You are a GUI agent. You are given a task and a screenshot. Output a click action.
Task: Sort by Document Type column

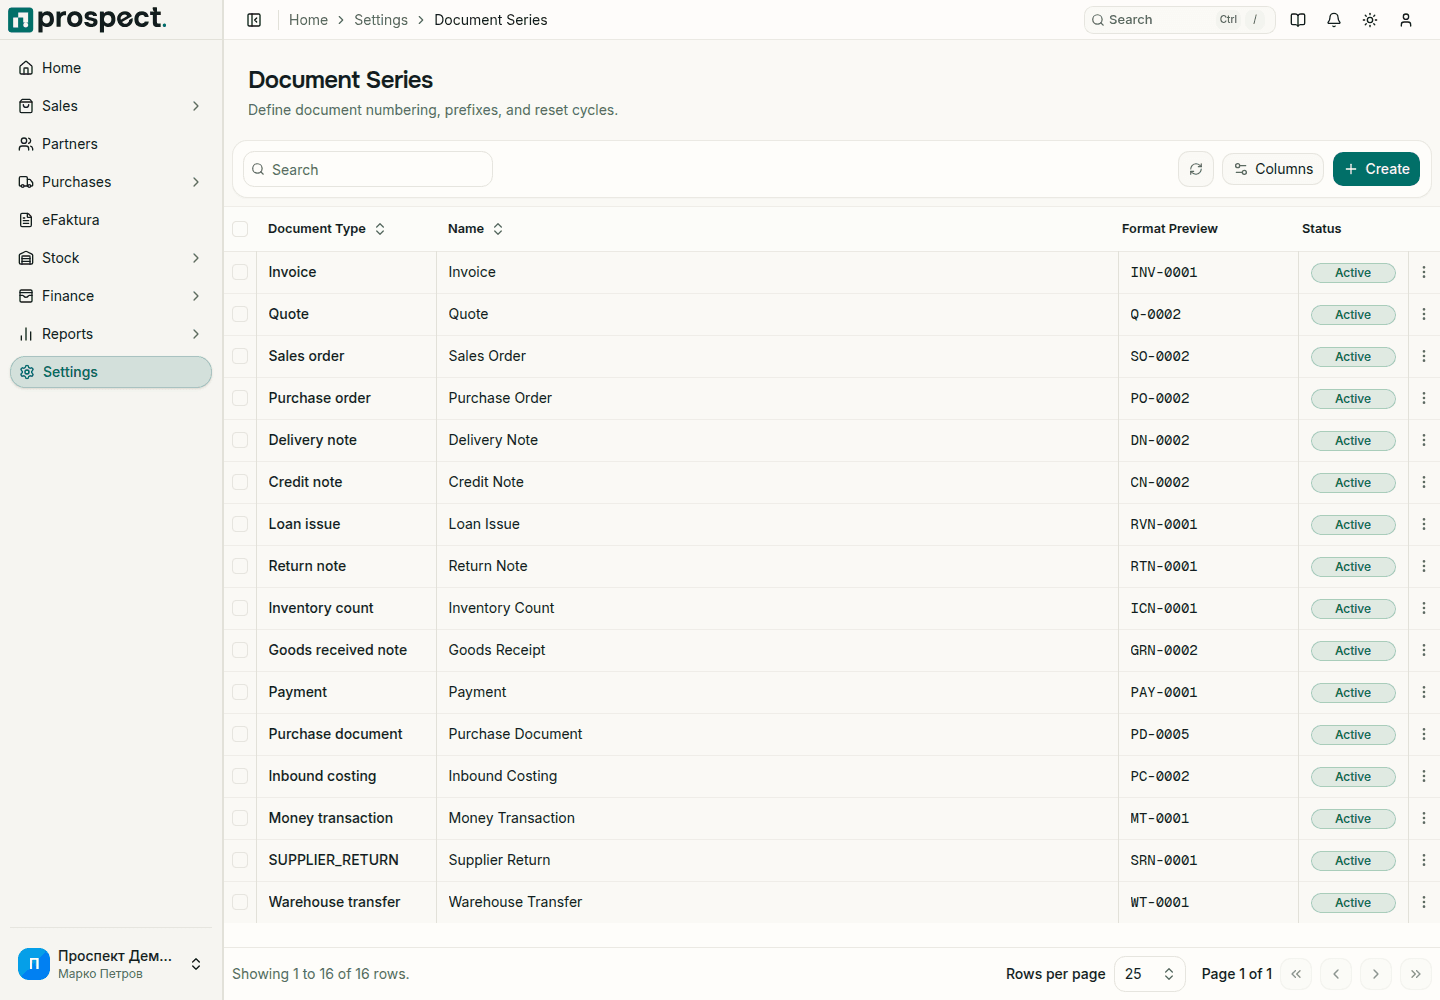point(327,229)
